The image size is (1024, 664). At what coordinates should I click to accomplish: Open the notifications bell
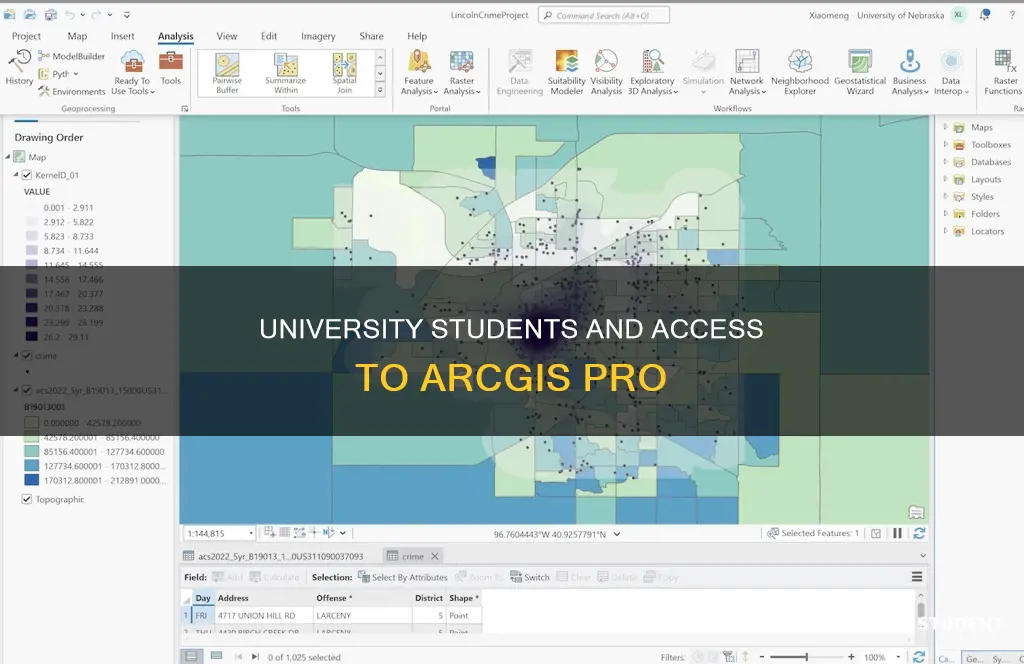pos(984,15)
